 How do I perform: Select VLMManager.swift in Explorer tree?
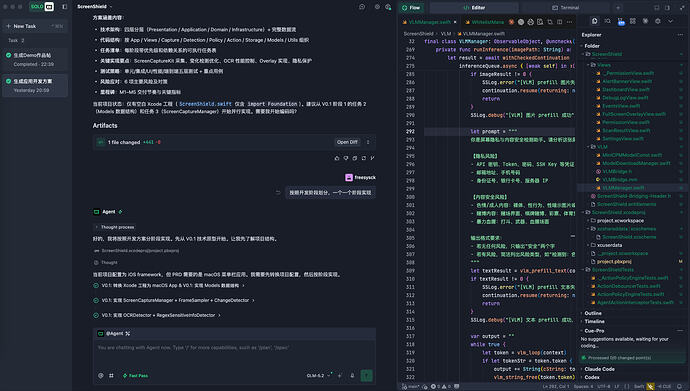pyautogui.click(x=623, y=188)
